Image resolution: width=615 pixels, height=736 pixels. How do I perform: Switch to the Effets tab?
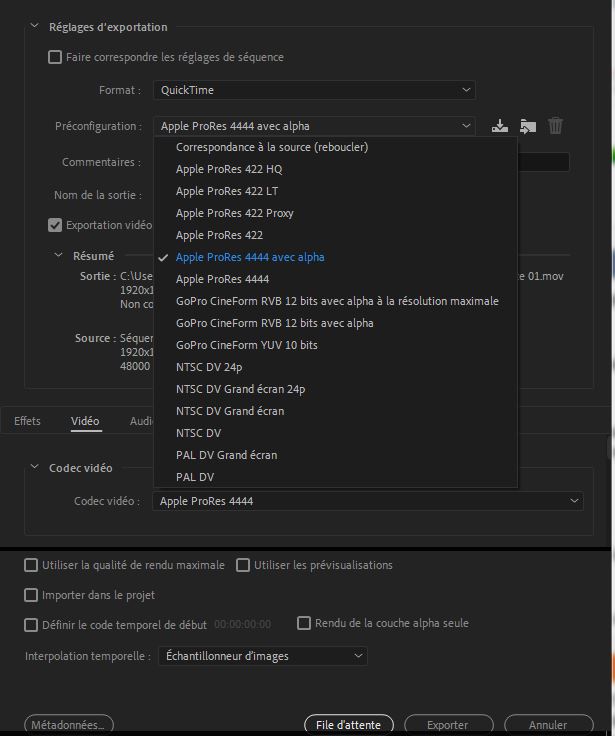pos(27,421)
